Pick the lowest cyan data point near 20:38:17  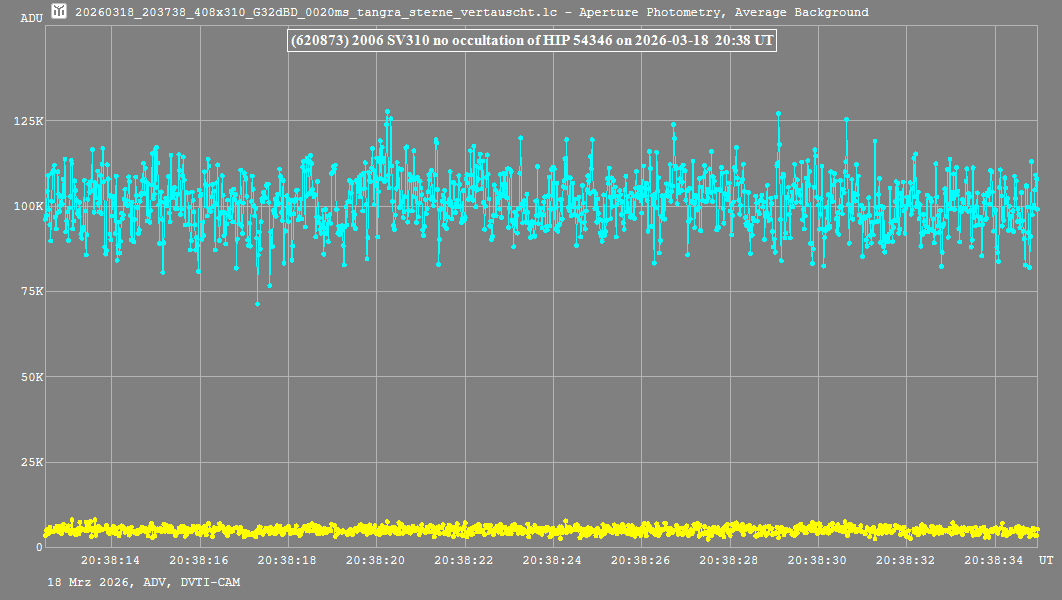pos(257,303)
